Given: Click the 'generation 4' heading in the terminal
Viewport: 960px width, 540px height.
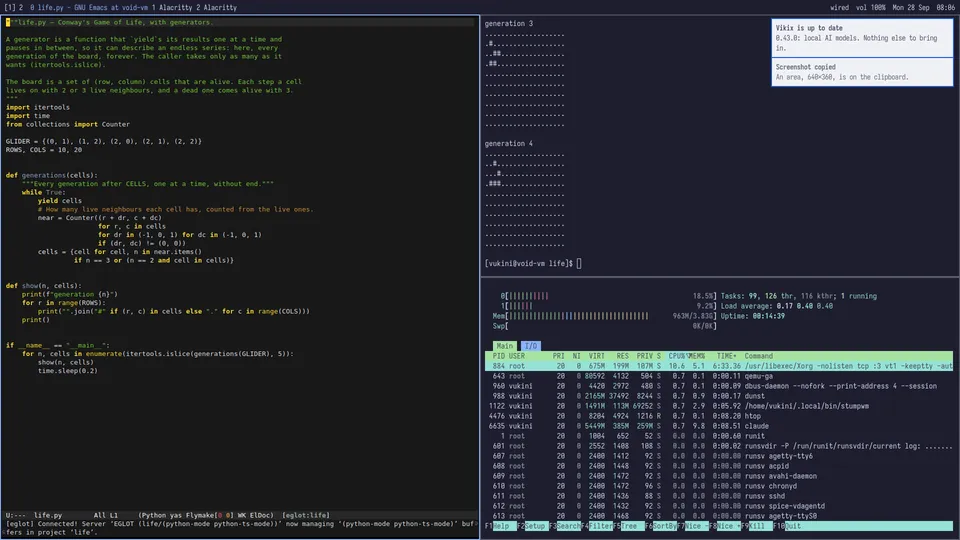Looking at the screenshot, I should [x=509, y=143].
